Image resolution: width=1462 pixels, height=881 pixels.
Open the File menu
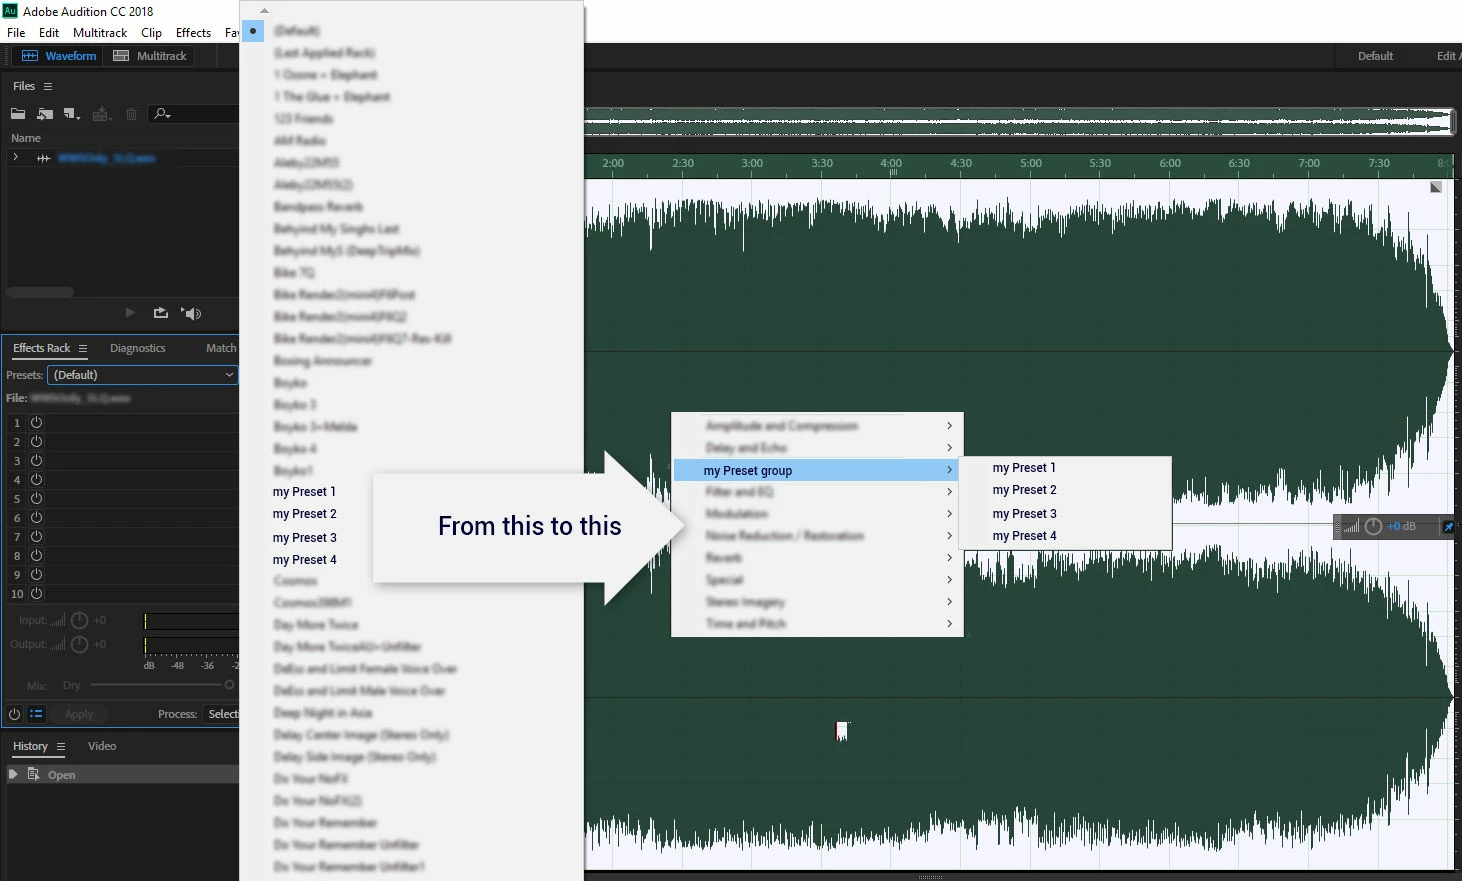[x=16, y=33]
